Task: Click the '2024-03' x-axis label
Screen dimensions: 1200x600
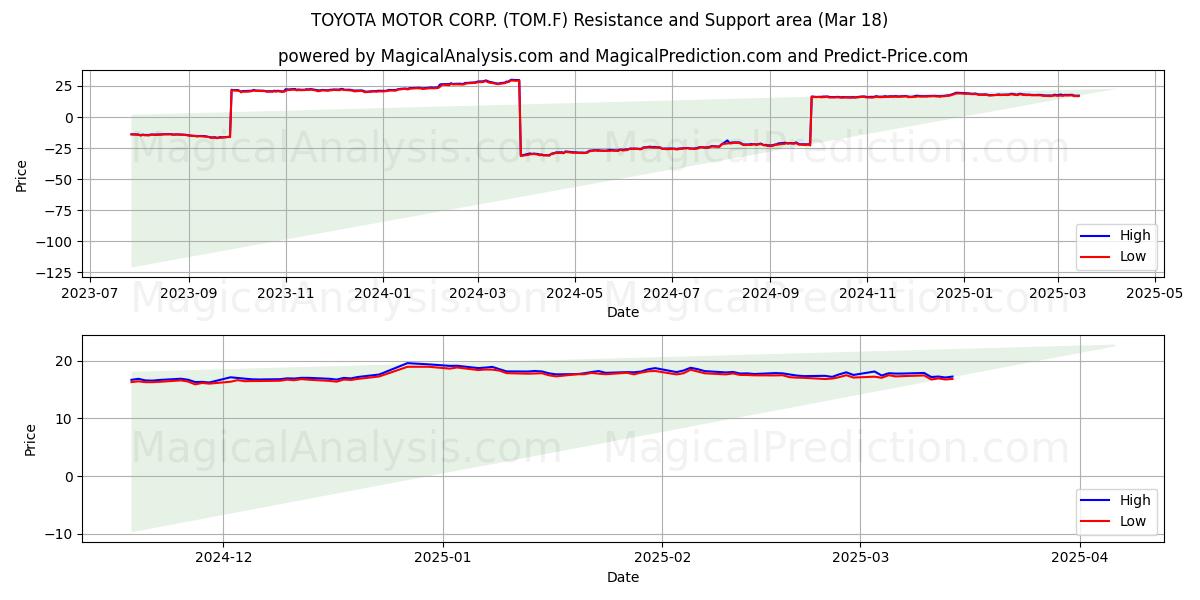Action: [477, 294]
